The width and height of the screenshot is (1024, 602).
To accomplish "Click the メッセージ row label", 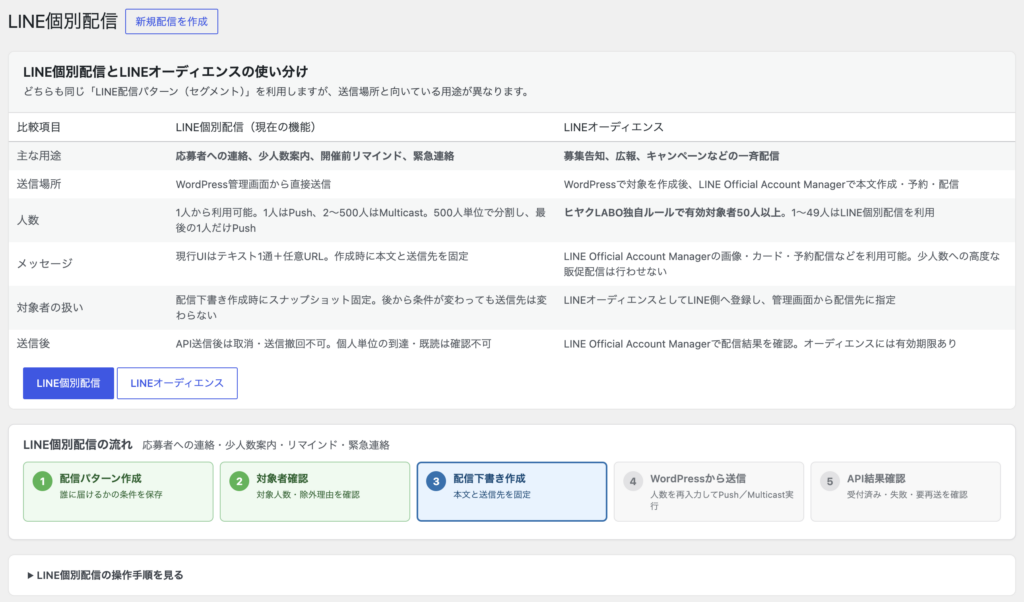I will click(x=44, y=264).
